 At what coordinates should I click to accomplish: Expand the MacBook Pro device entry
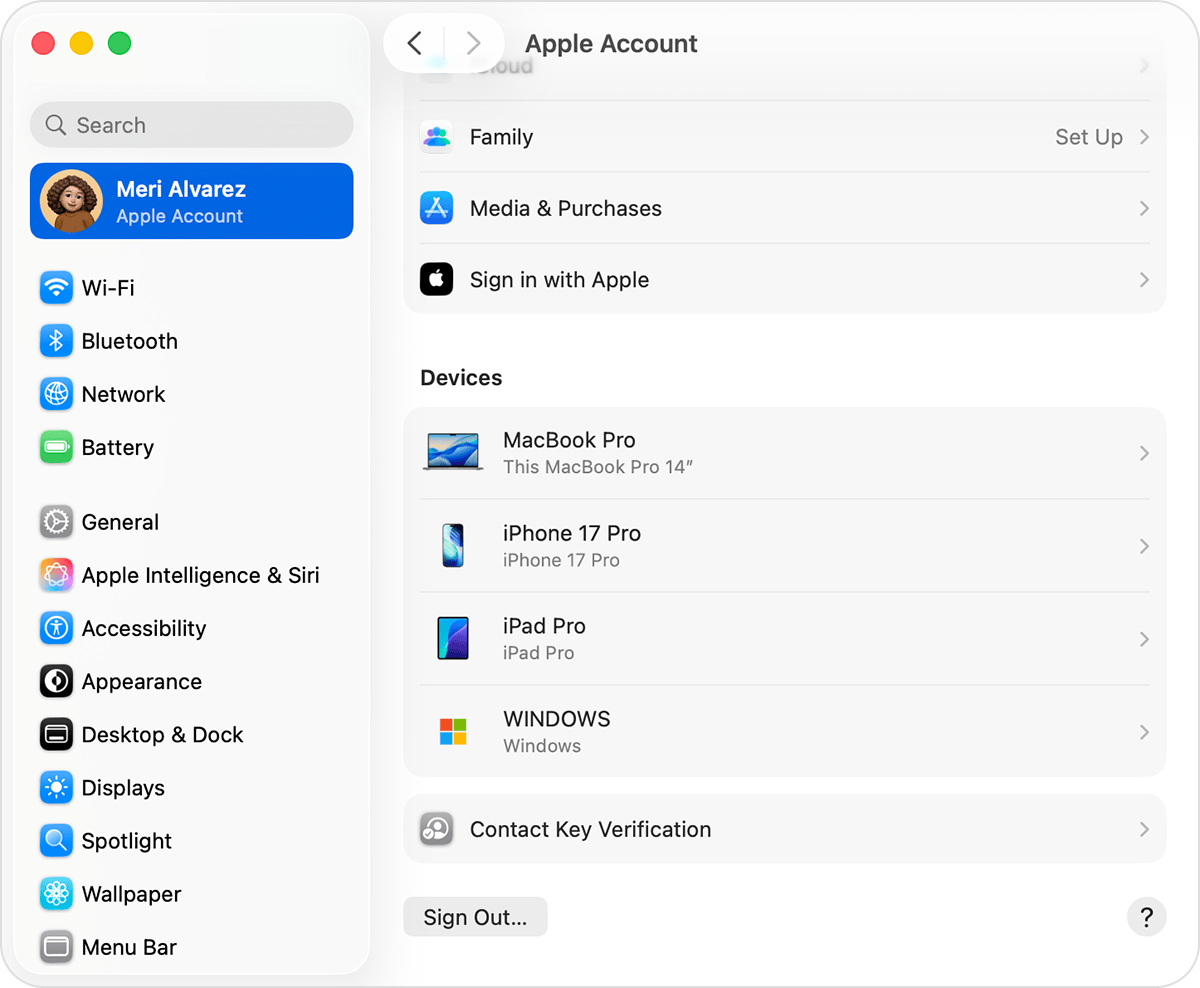point(785,452)
